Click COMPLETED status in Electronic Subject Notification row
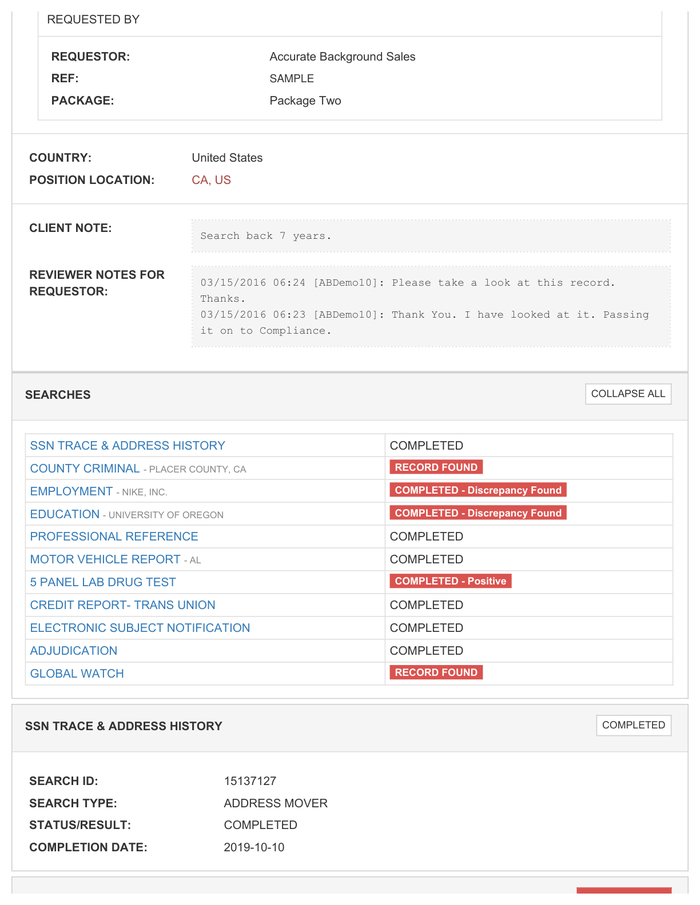Screen dimensions: 700x905 pos(426,627)
